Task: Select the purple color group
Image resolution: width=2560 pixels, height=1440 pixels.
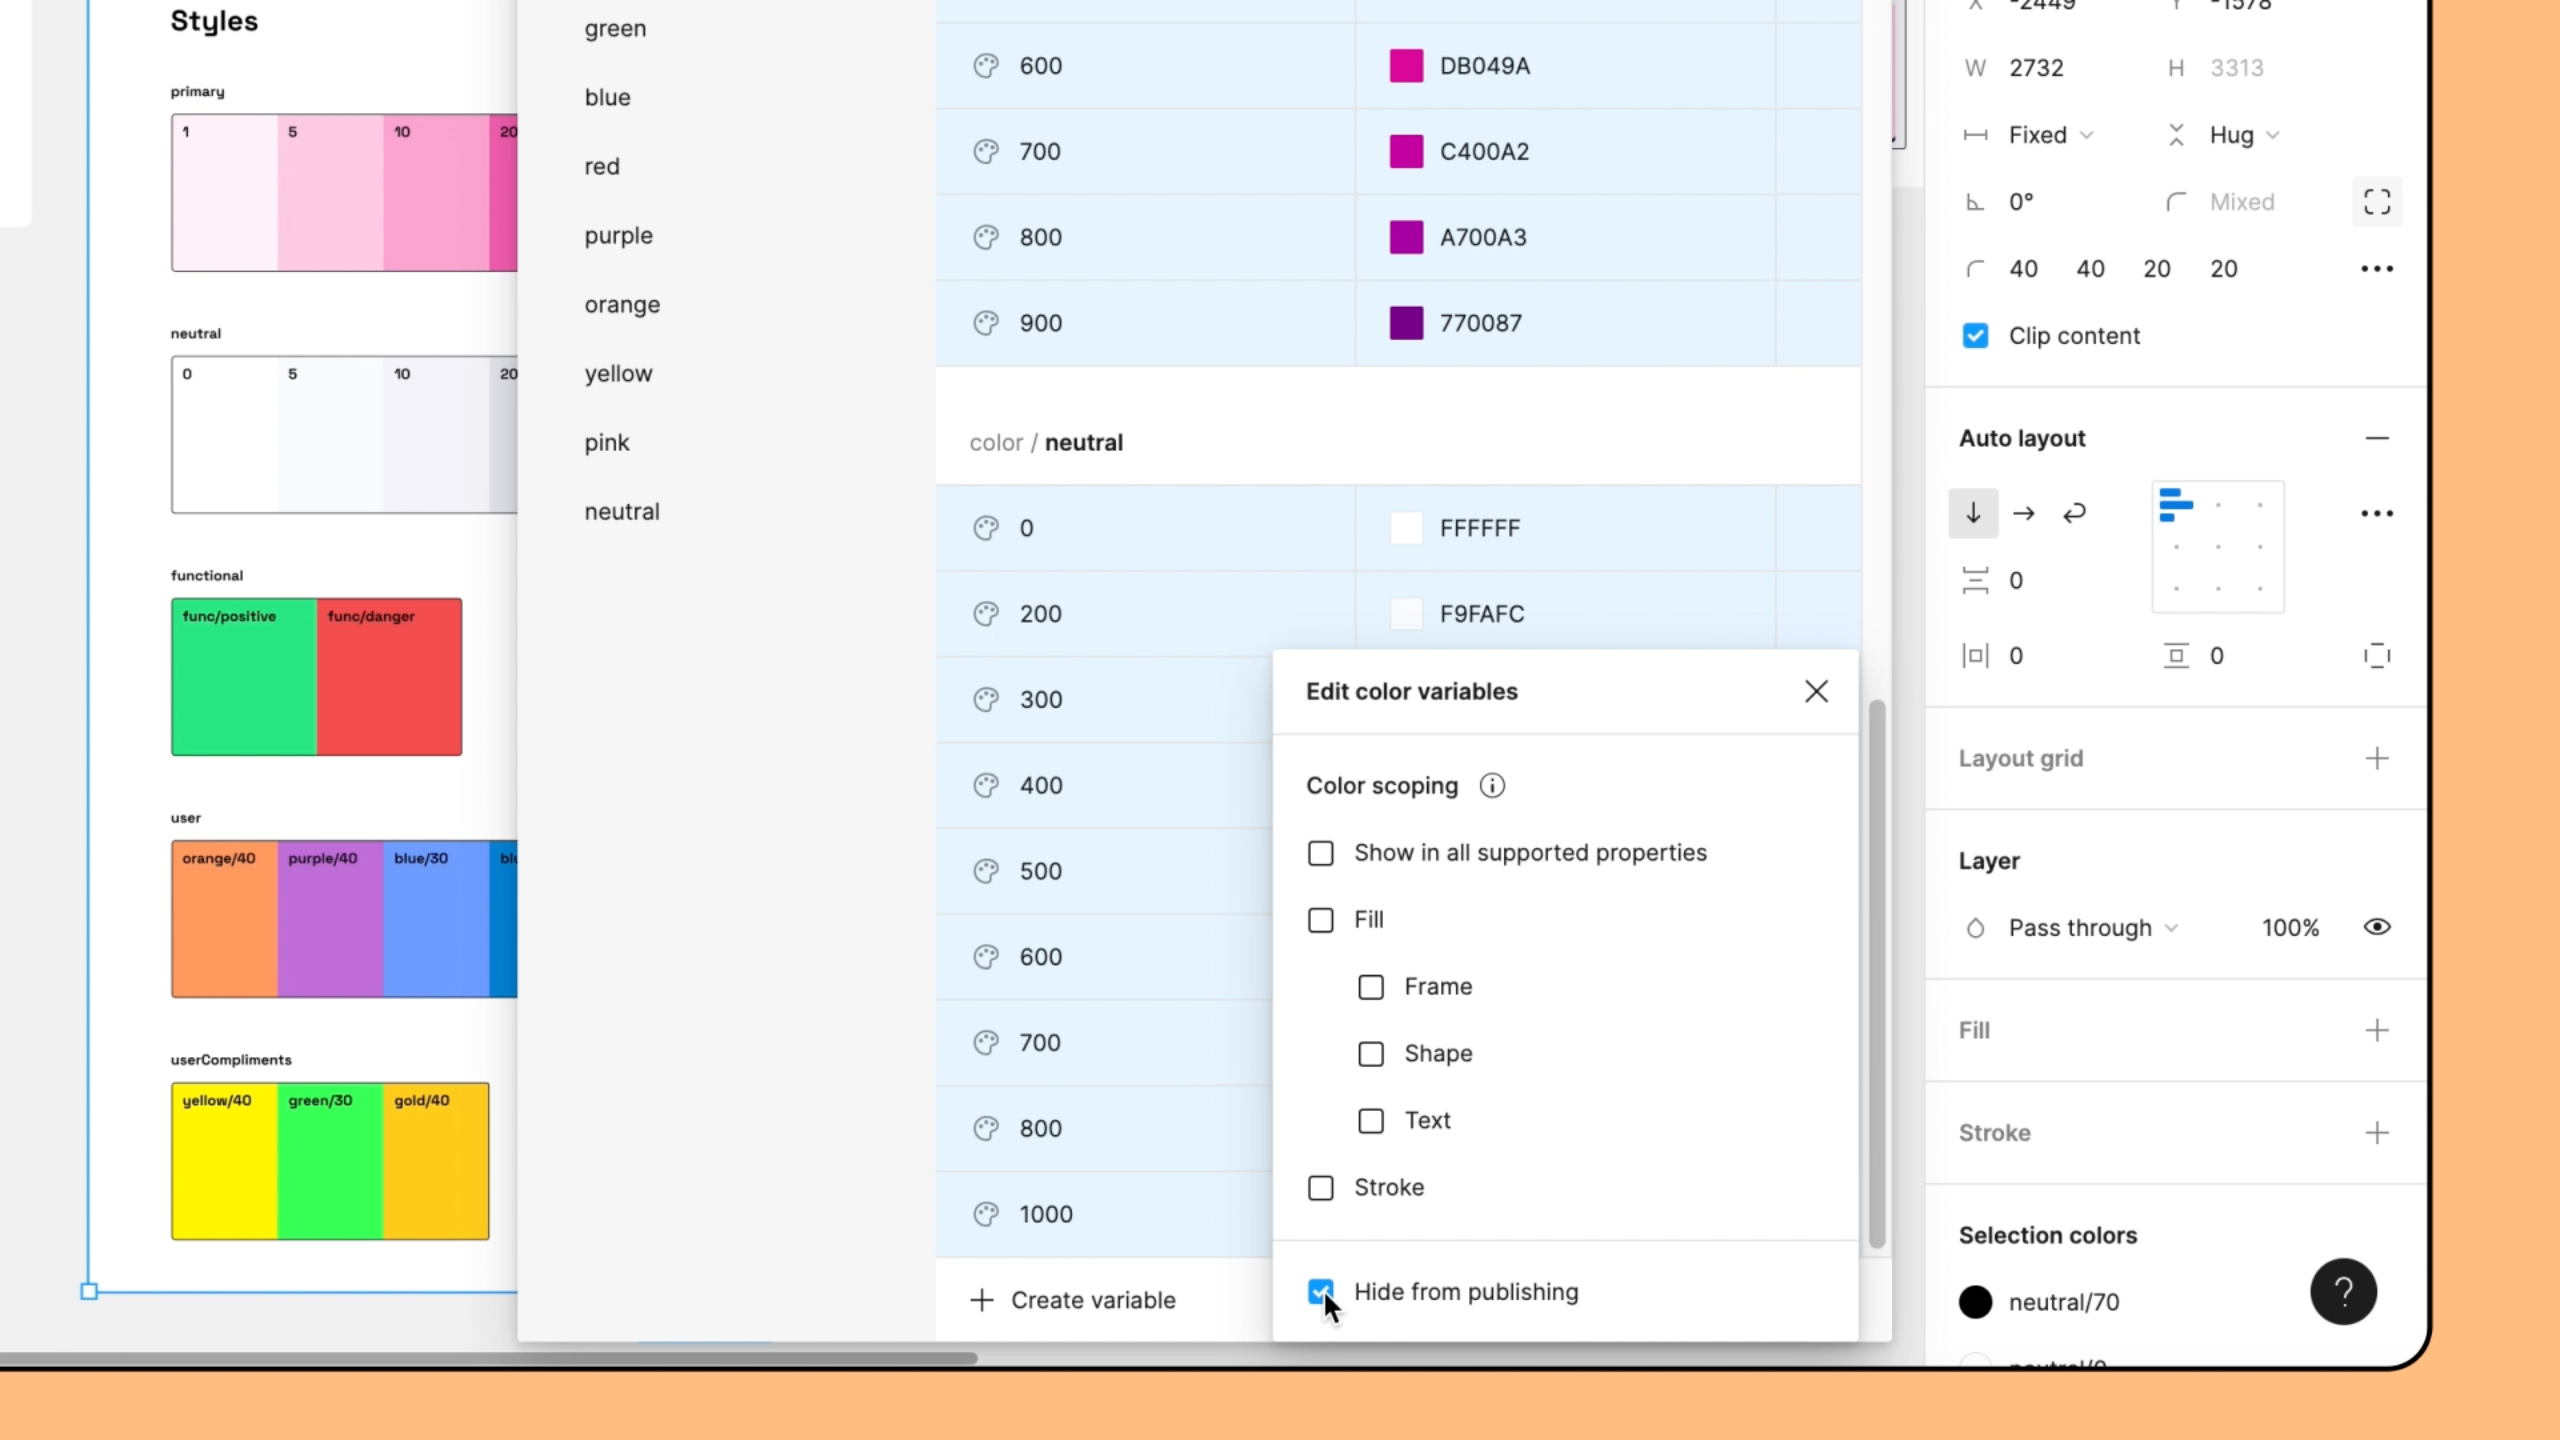Action: [x=618, y=236]
